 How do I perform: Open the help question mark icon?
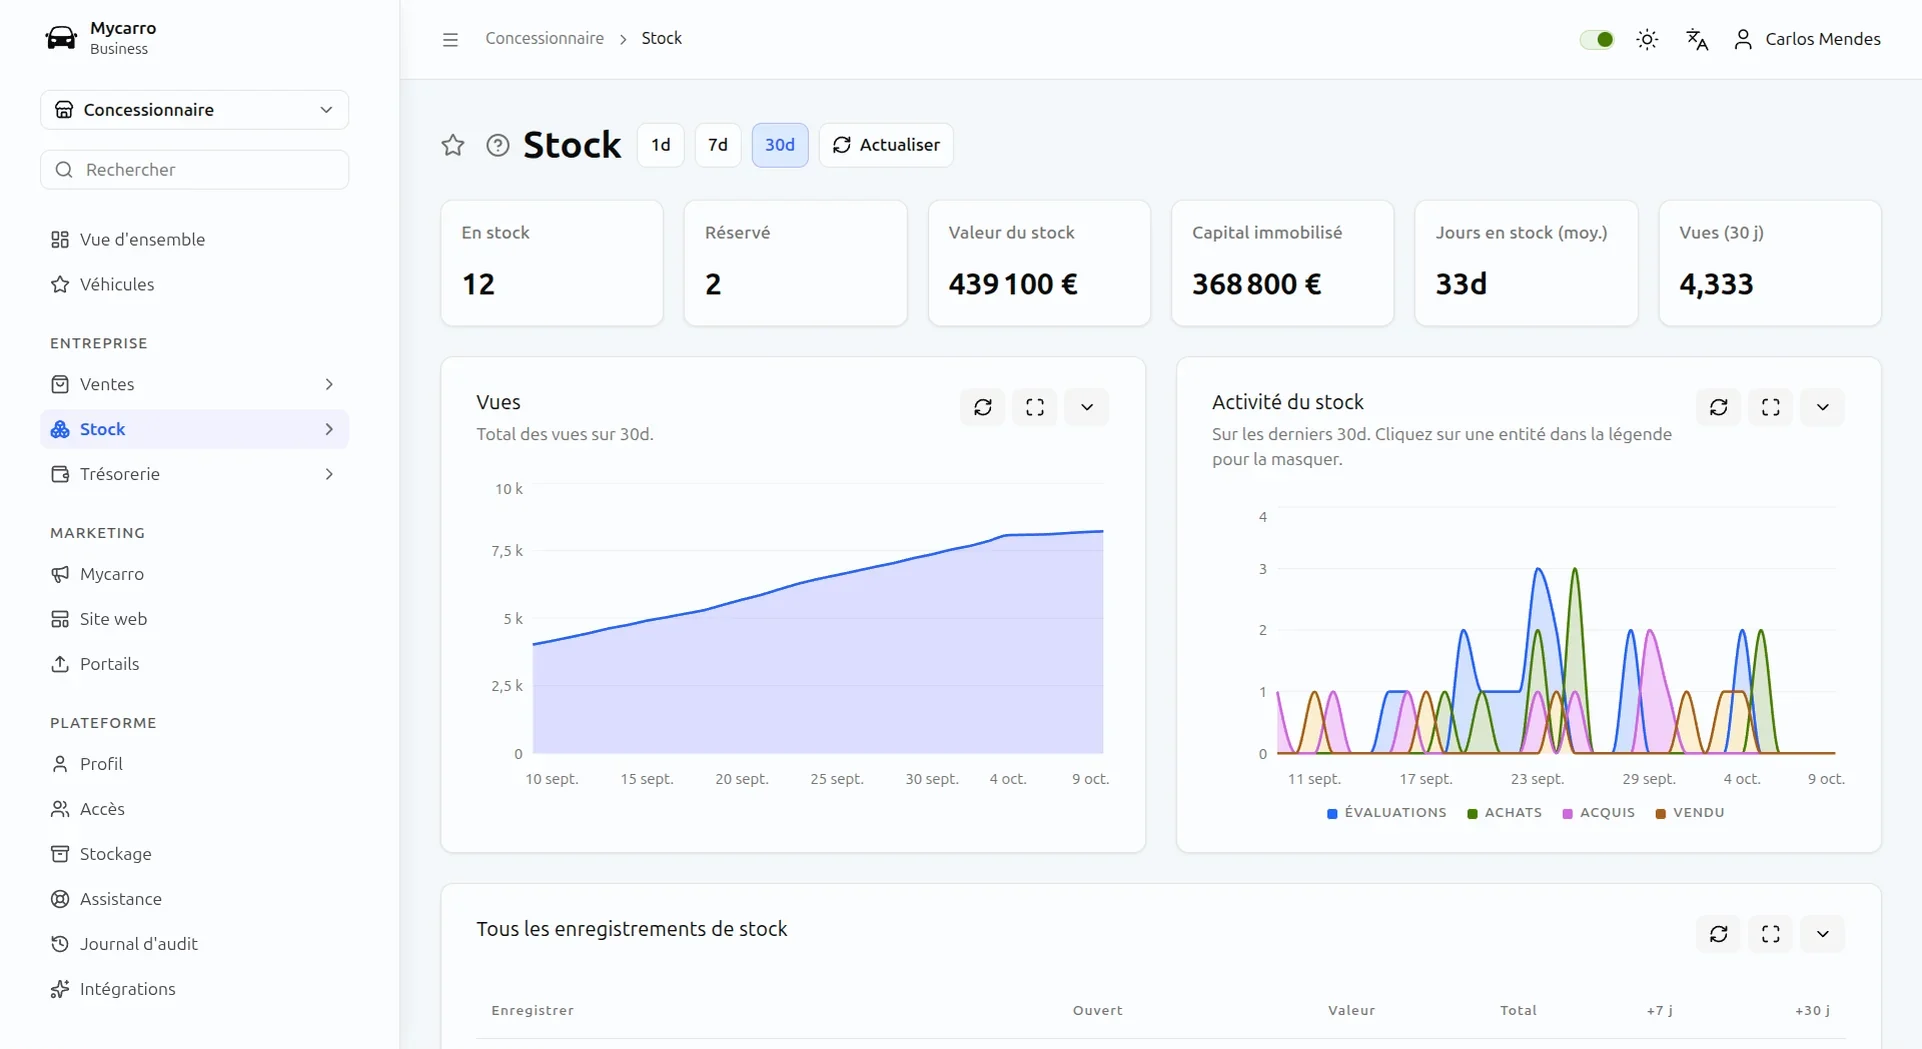[497, 145]
